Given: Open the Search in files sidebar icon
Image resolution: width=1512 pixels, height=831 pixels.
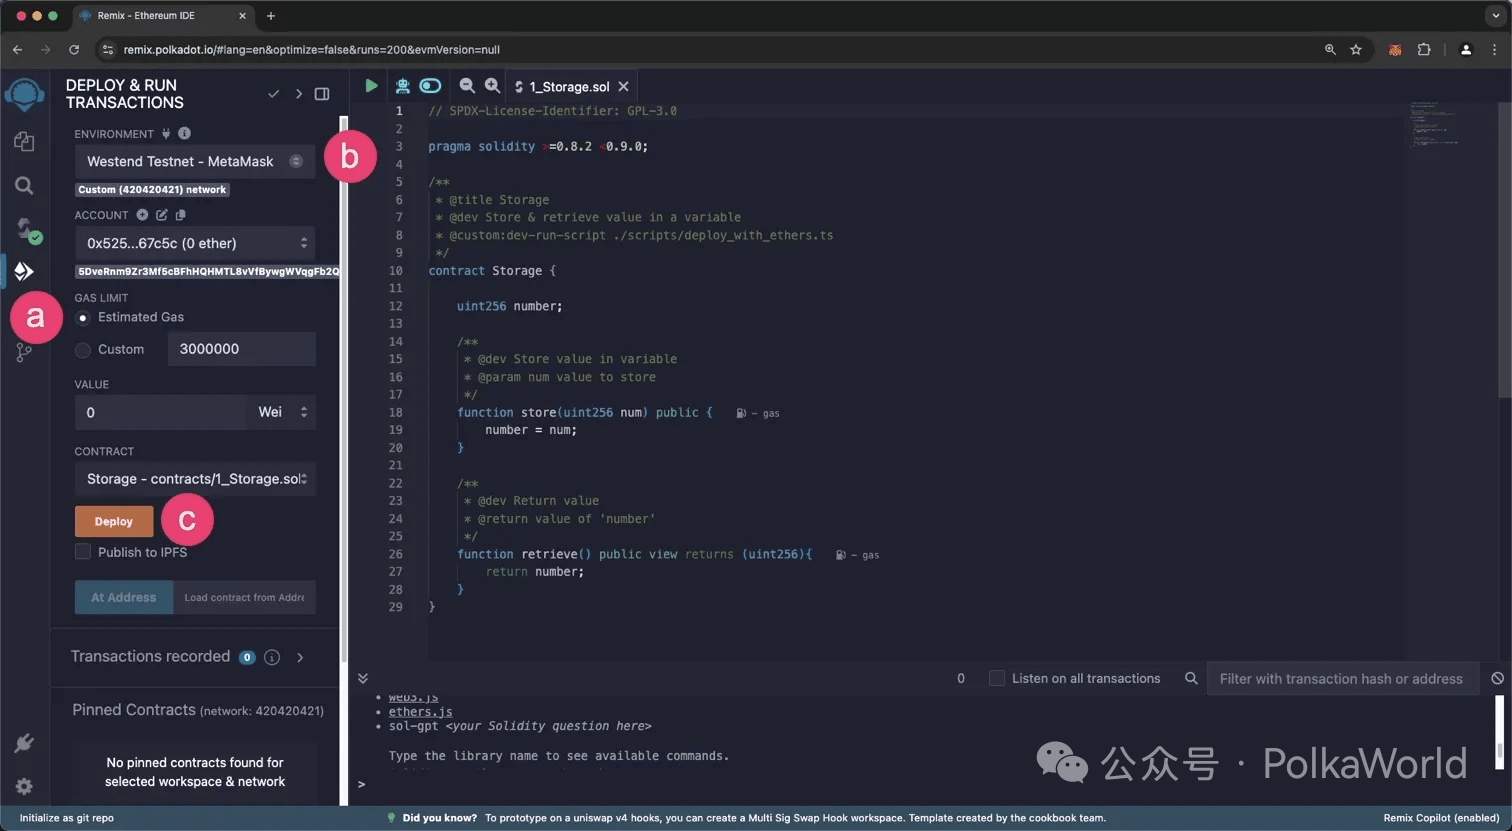Looking at the screenshot, I should 24,185.
